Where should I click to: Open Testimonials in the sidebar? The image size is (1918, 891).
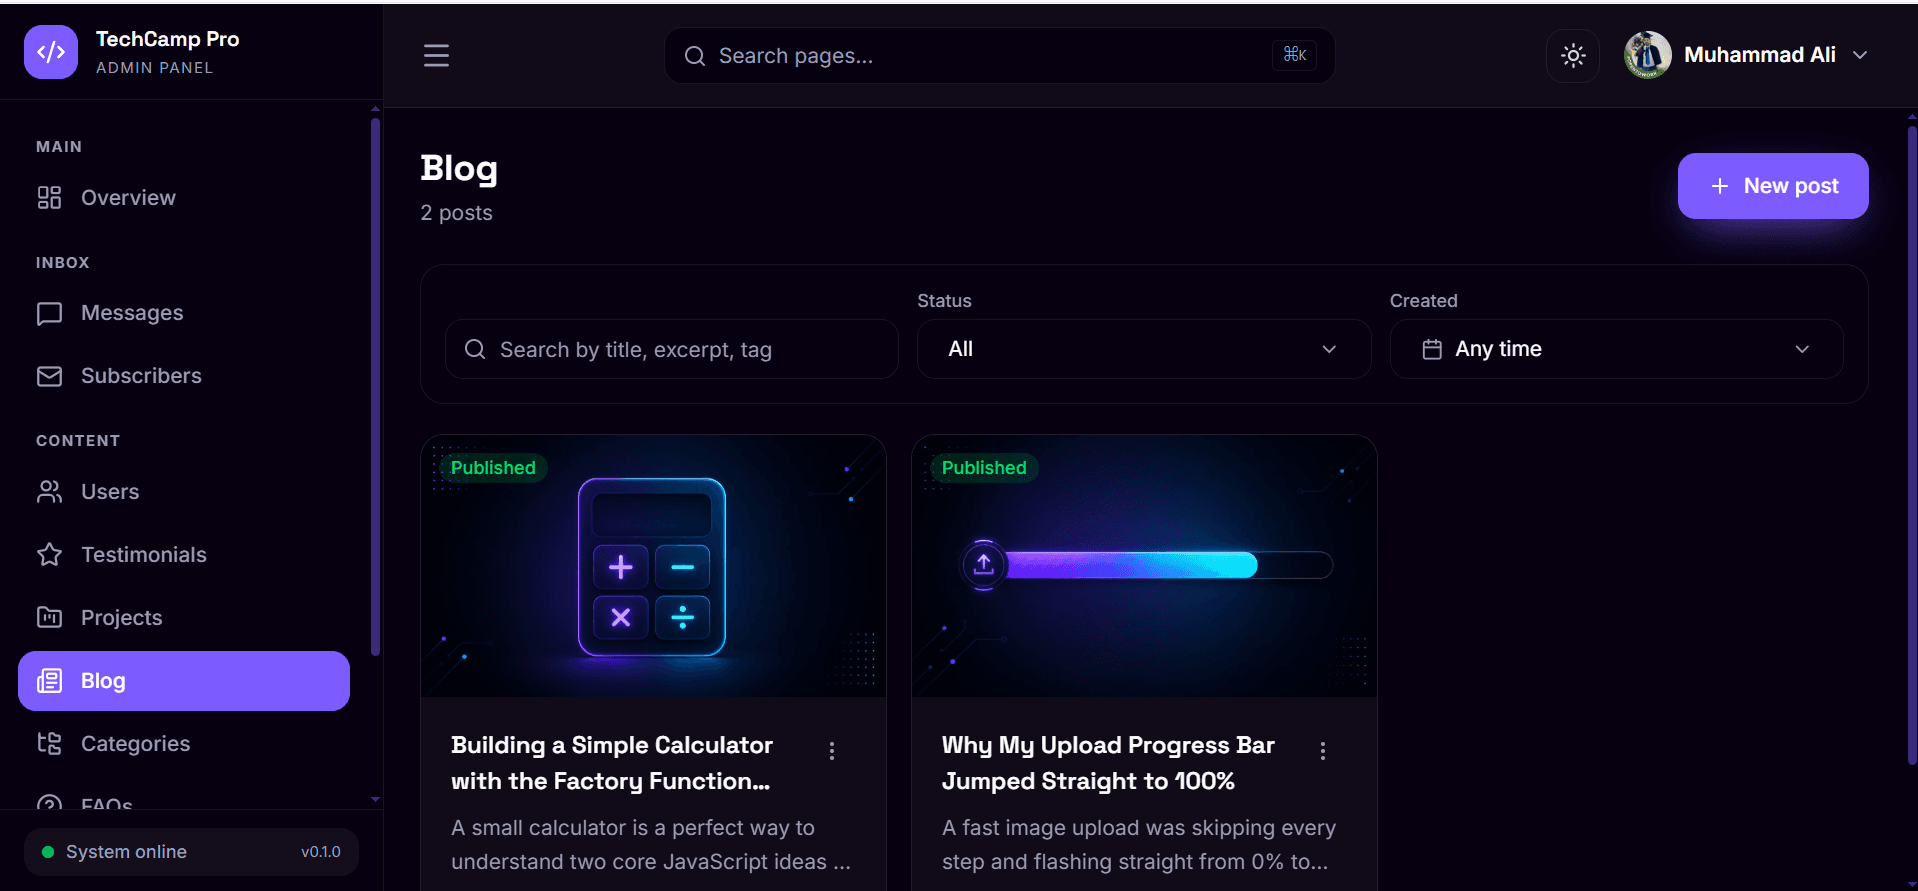pos(184,555)
